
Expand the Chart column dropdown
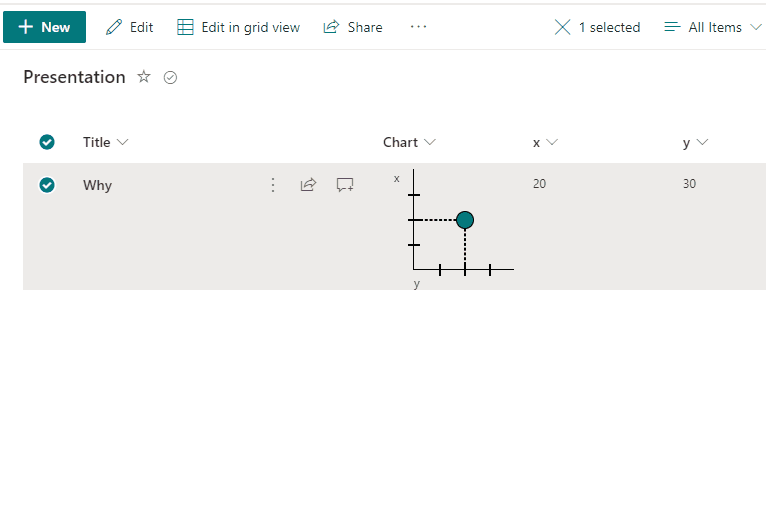click(430, 142)
